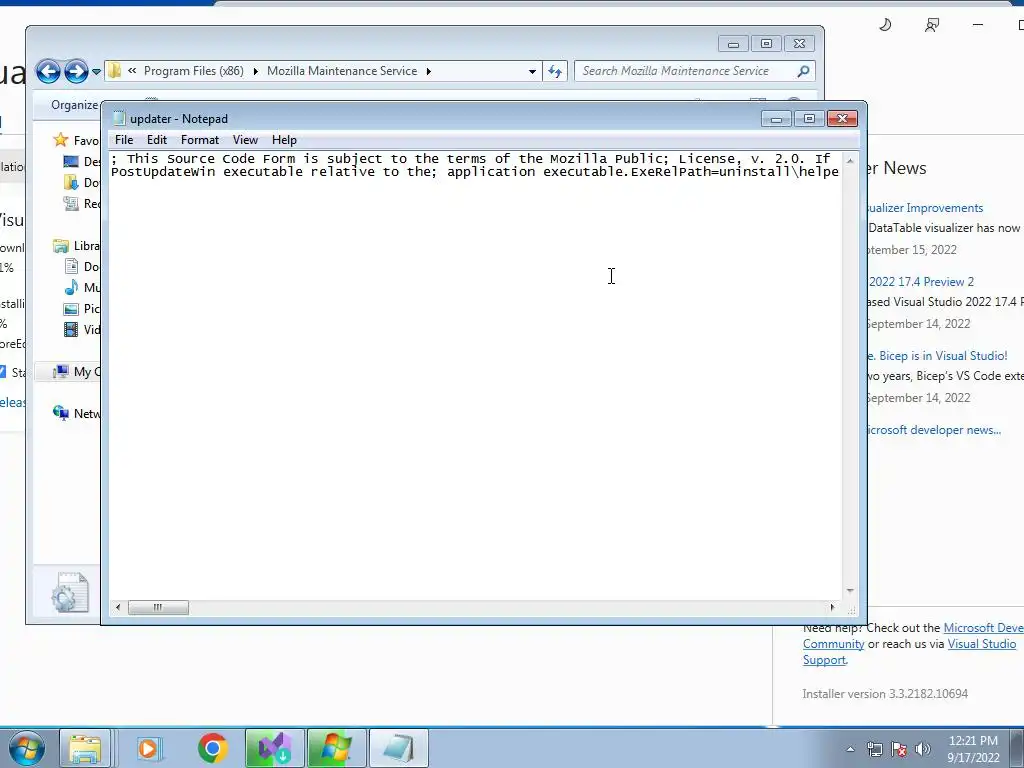Image resolution: width=1024 pixels, height=768 pixels.
Task: Switch to Visual Studio Installer taskbar button
Action: pyautogui.click(x=274, y=748)
